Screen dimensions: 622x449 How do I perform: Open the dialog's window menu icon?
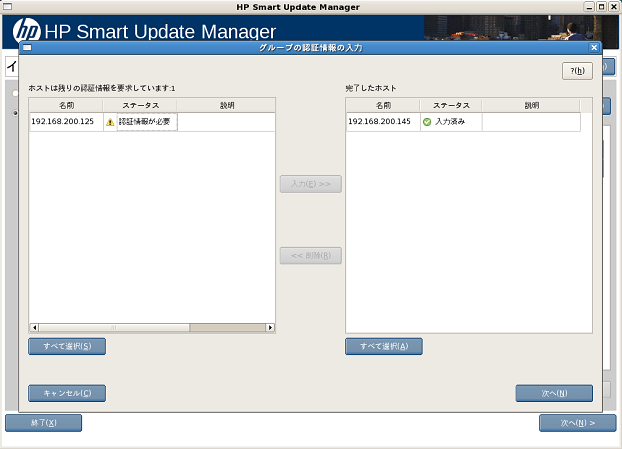click(27, 47)
